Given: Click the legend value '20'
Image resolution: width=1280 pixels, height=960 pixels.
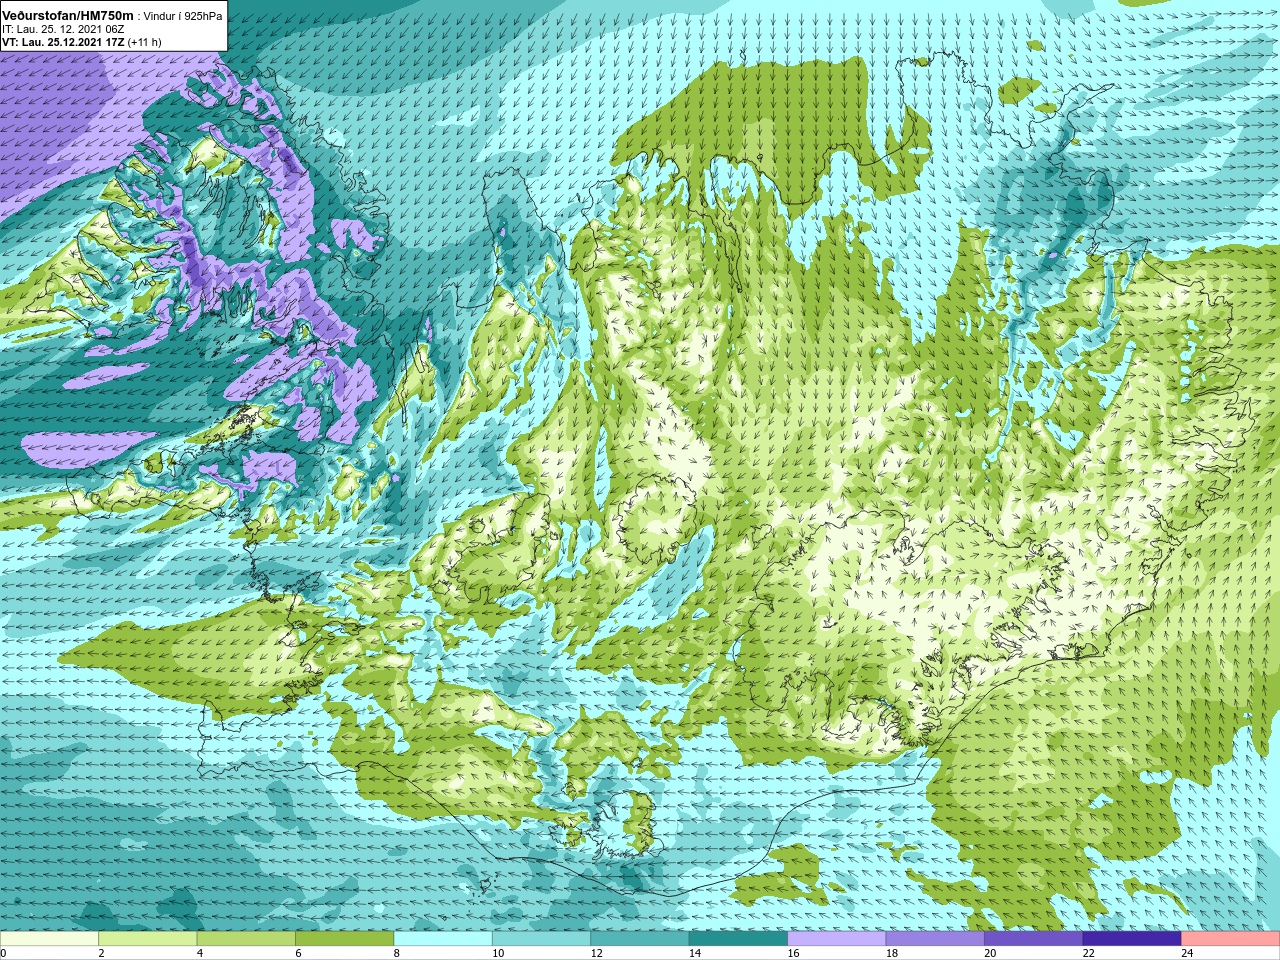Looking at the screenshot, I should pos(991,953).
